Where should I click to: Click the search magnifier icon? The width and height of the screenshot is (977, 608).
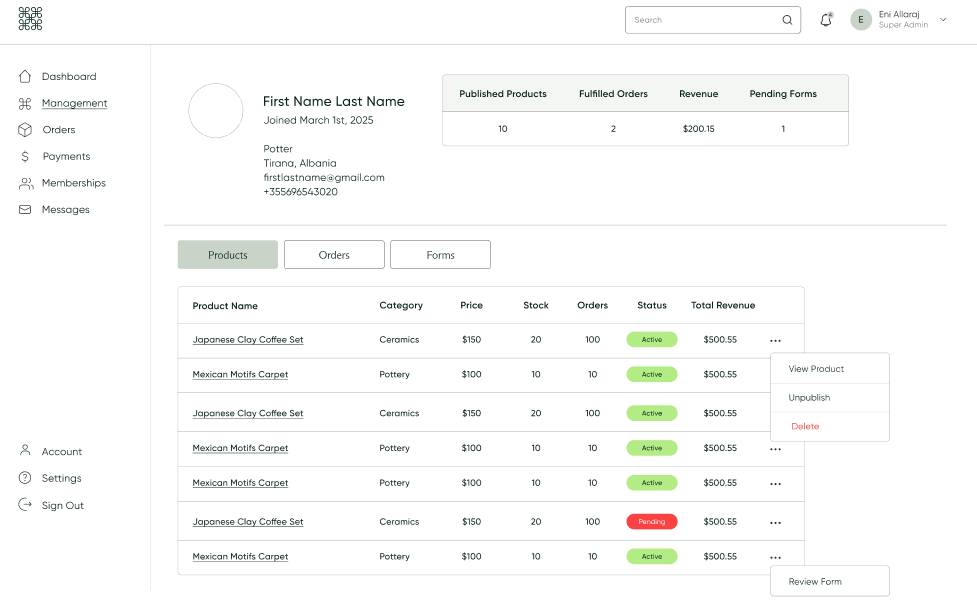[x=787, y=19]
